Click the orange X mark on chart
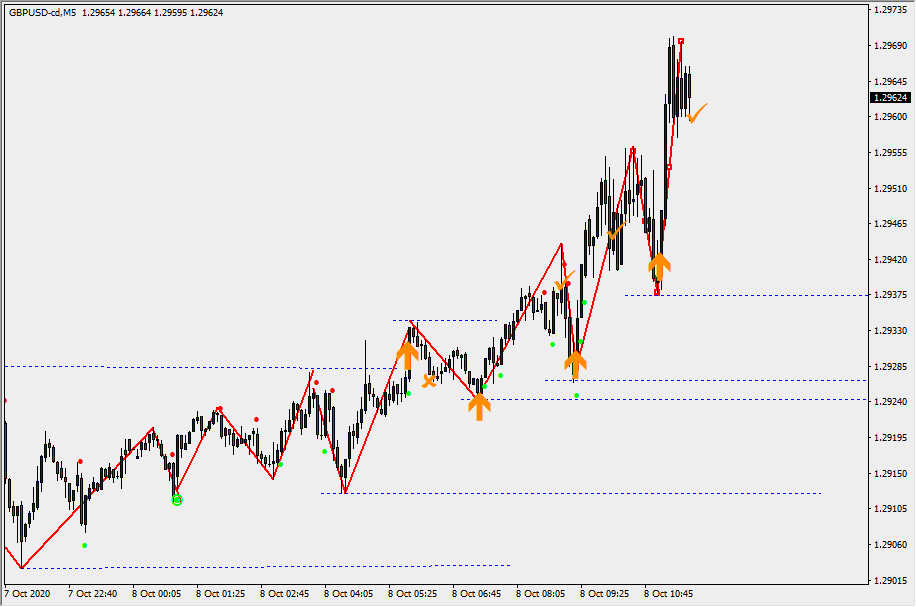The image size is (916, 607). coord(429,381)
